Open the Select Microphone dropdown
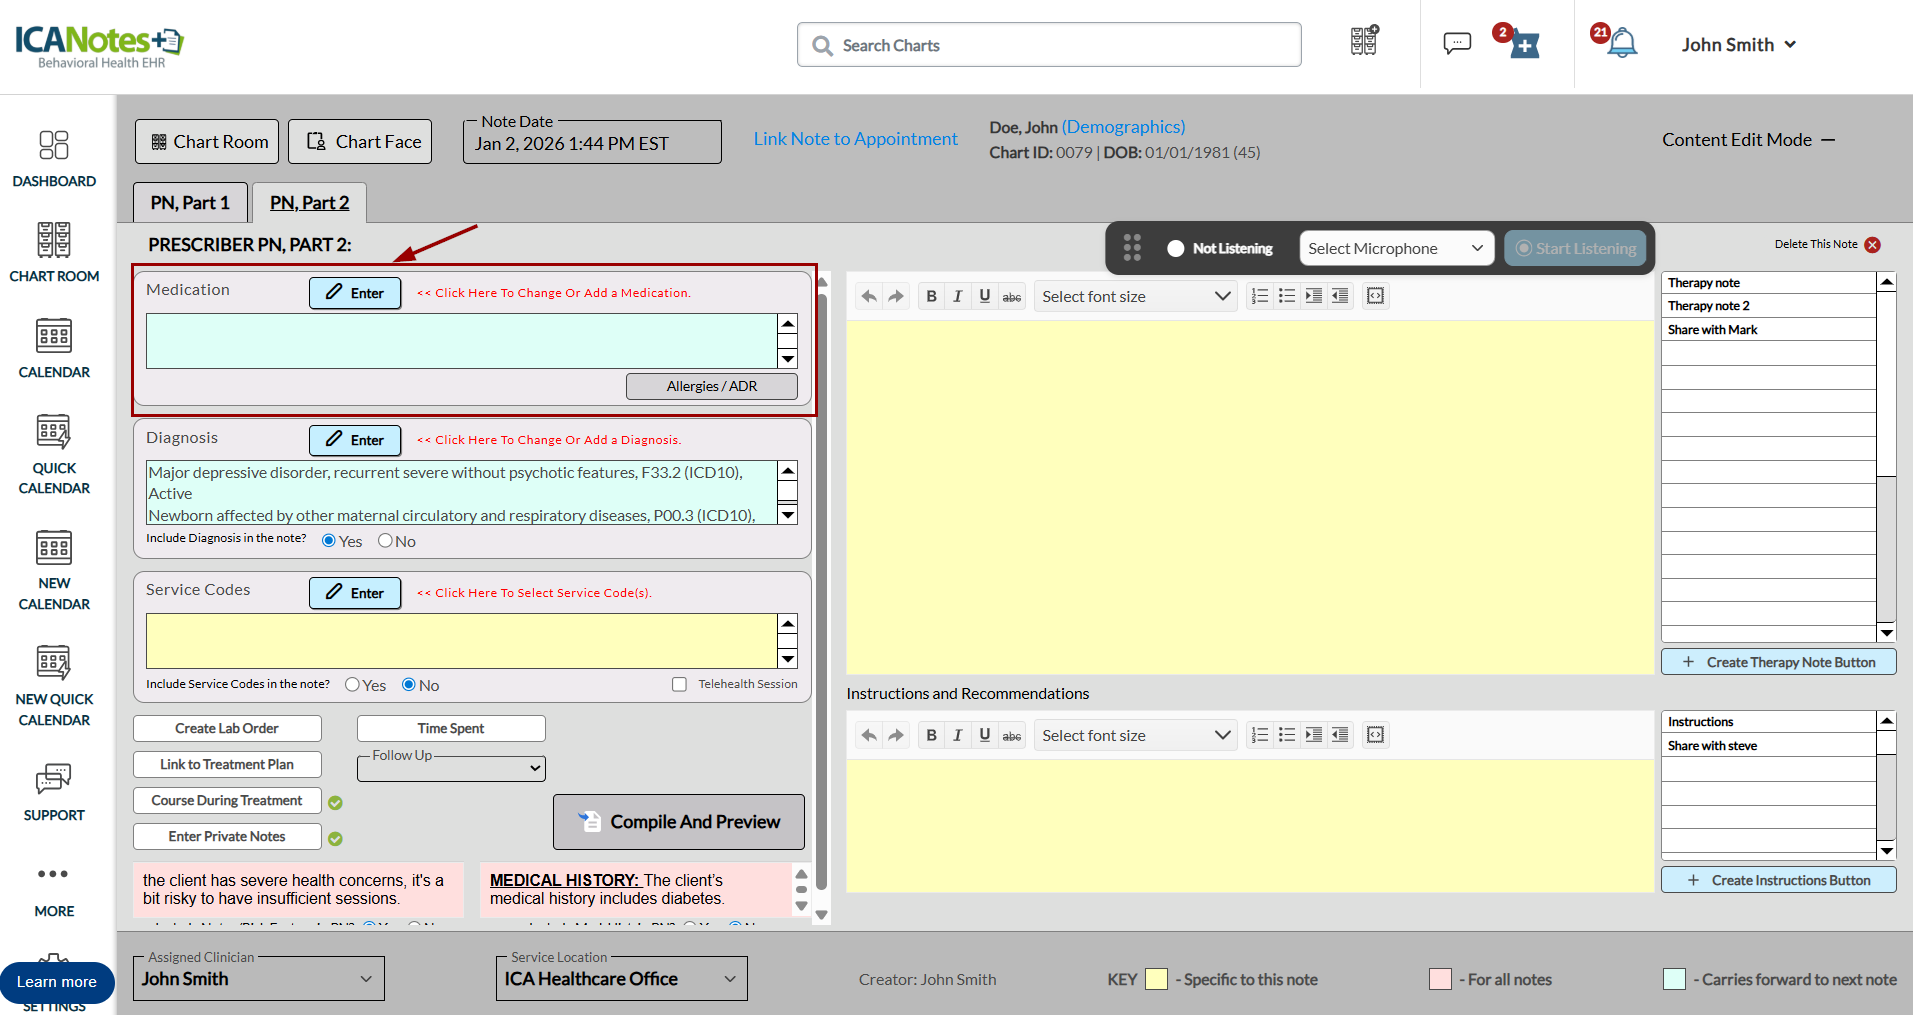The height and width of the screenshot is (1015, 1913). click(x=1395, y=249)
